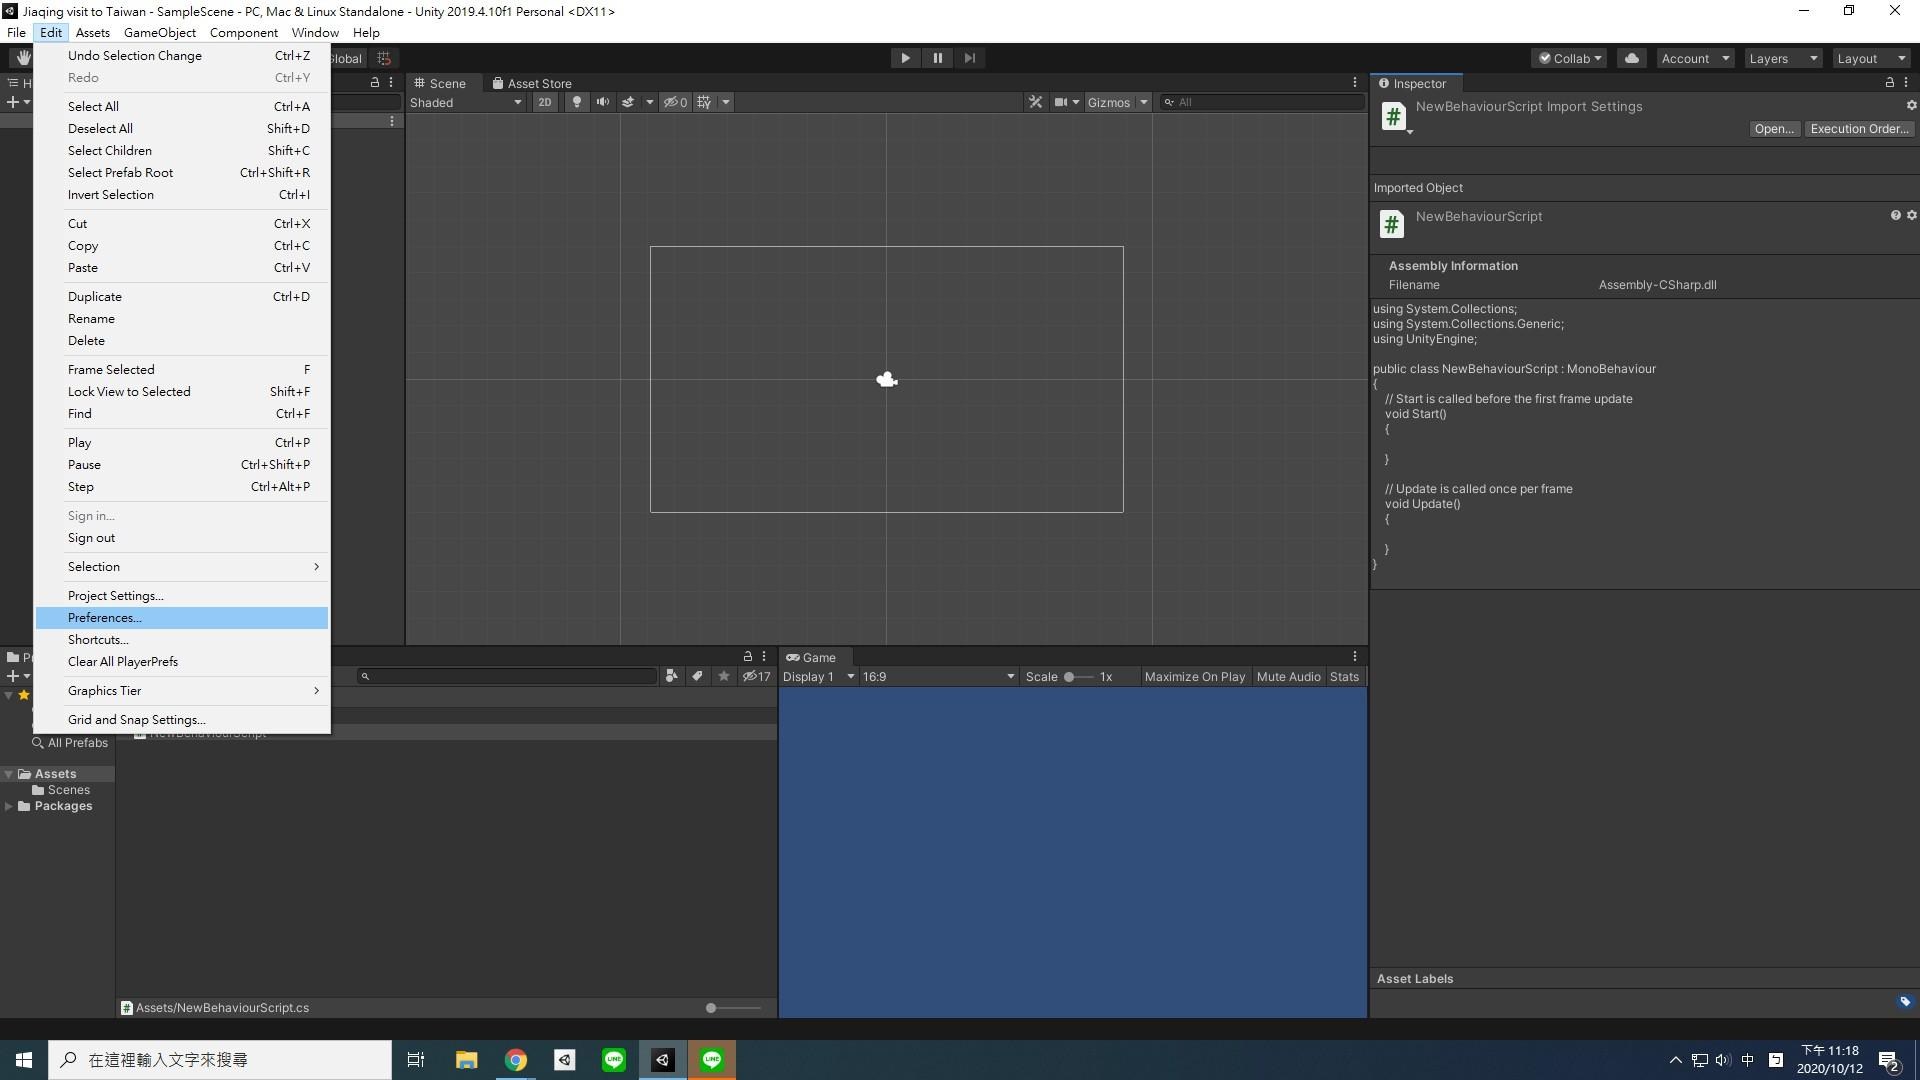Open the Scene view options (three dots) menu

[1355, 83]
